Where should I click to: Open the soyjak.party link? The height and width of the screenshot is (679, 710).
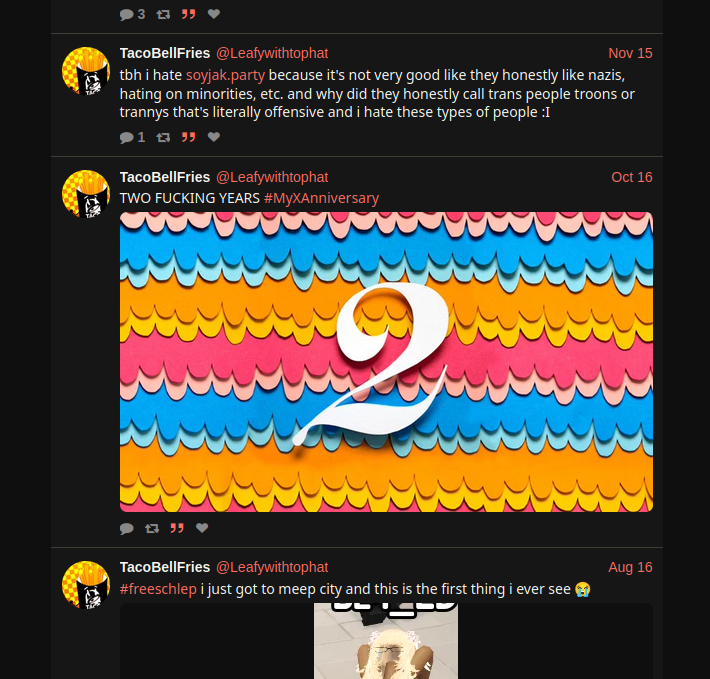(x=225, y=75)
